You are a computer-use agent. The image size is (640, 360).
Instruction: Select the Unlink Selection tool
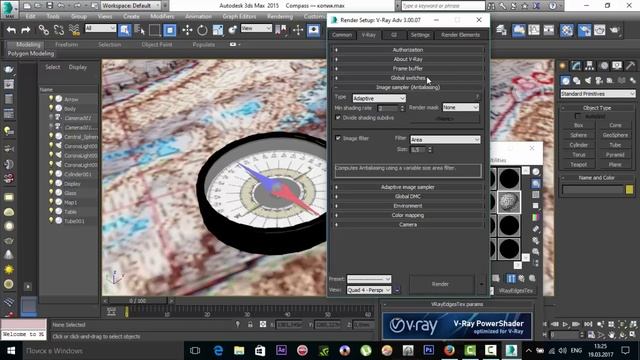coord(59,30)
